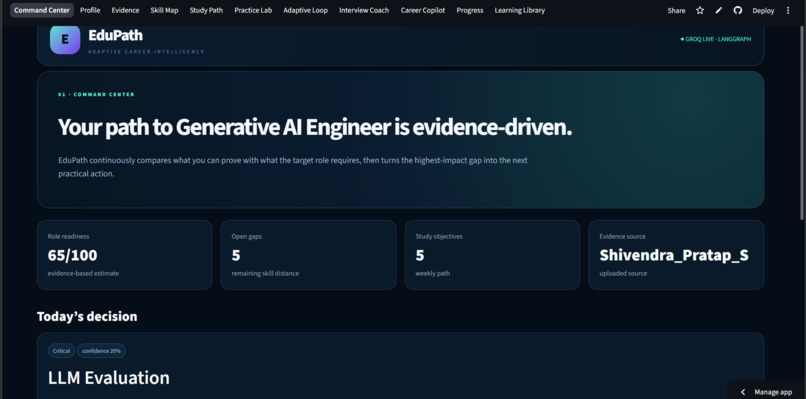The image size is (806, 399).
Task: Click the Adaptive Career Intelligence subtitle
Action: [x=146, y=52]
